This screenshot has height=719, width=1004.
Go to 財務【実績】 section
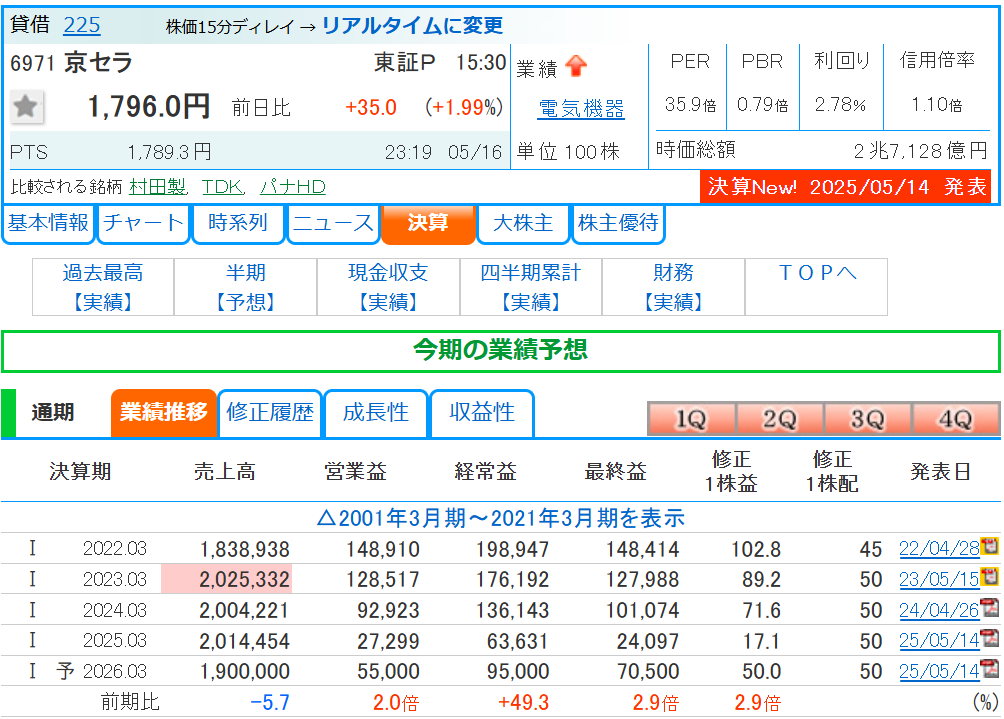coord(674,287)
